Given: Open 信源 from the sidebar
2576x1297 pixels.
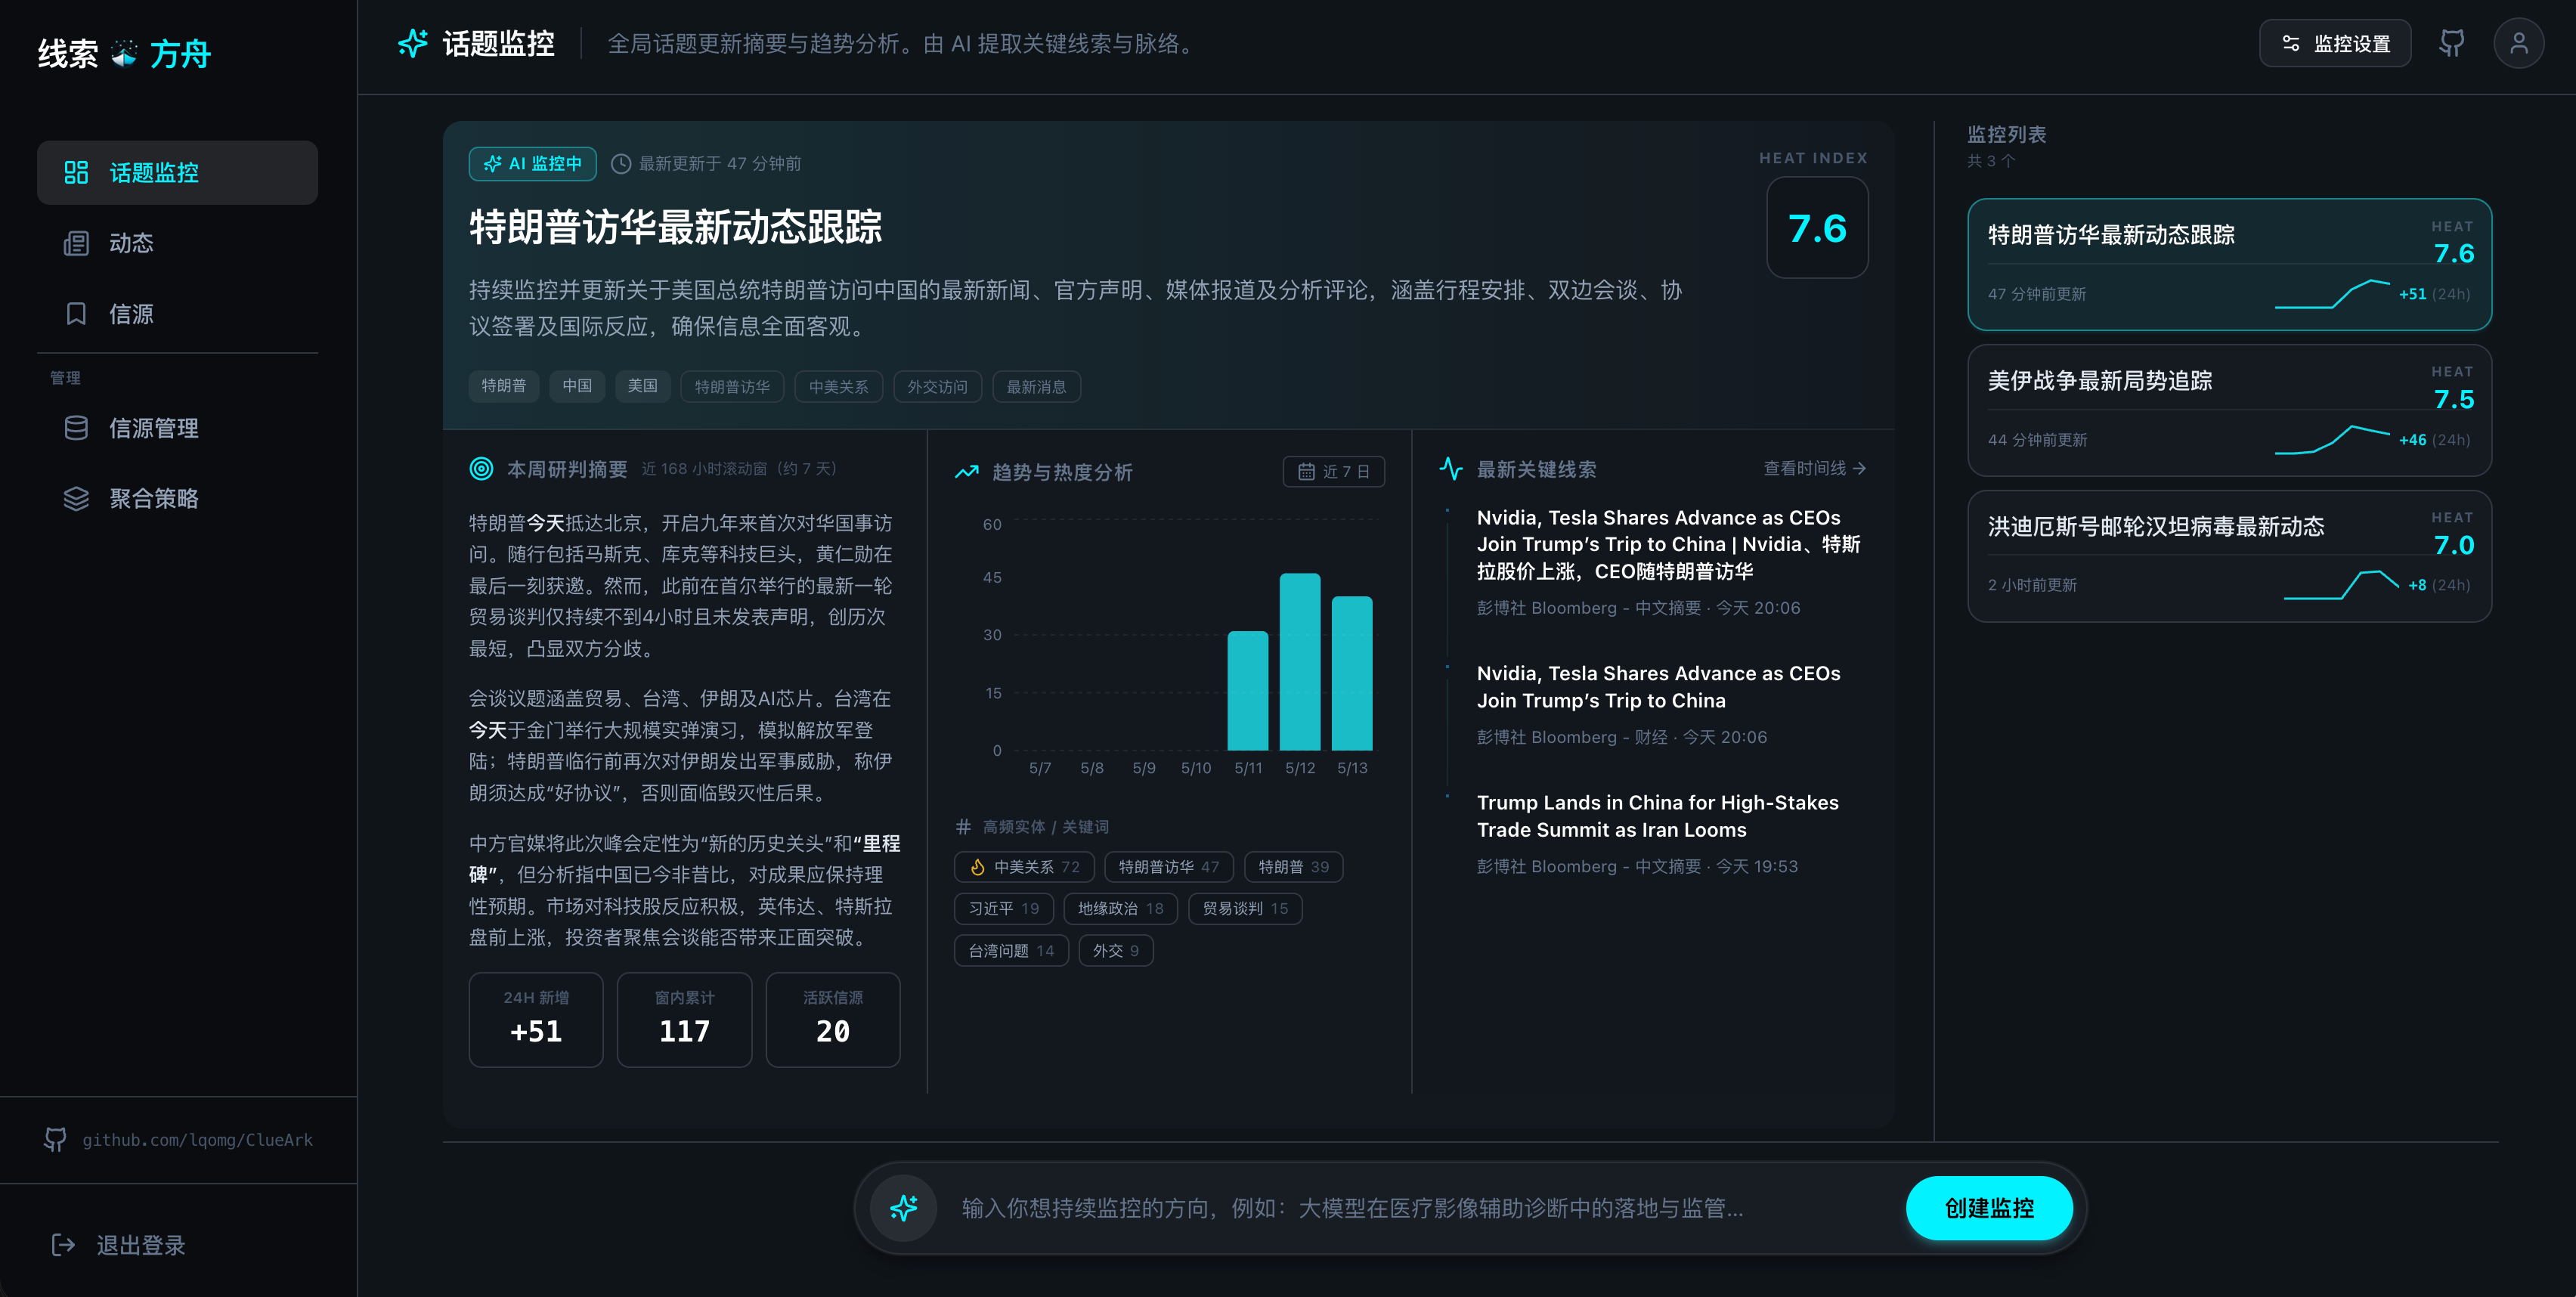Looking at the screenshot, I should [177, 314].
